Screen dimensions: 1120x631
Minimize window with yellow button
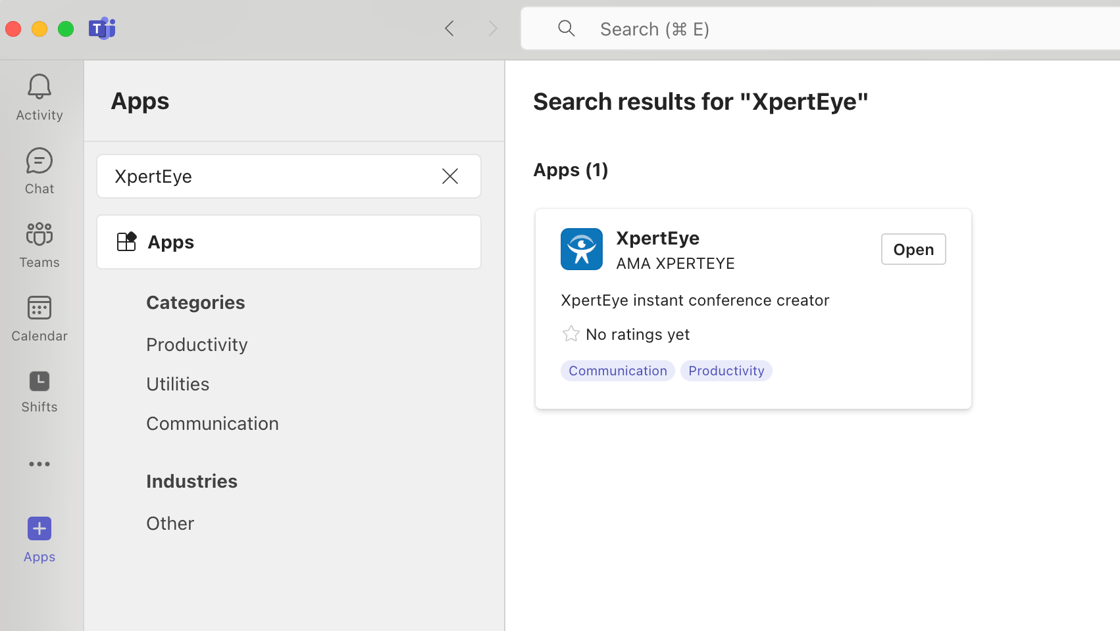tap(39, 29)
